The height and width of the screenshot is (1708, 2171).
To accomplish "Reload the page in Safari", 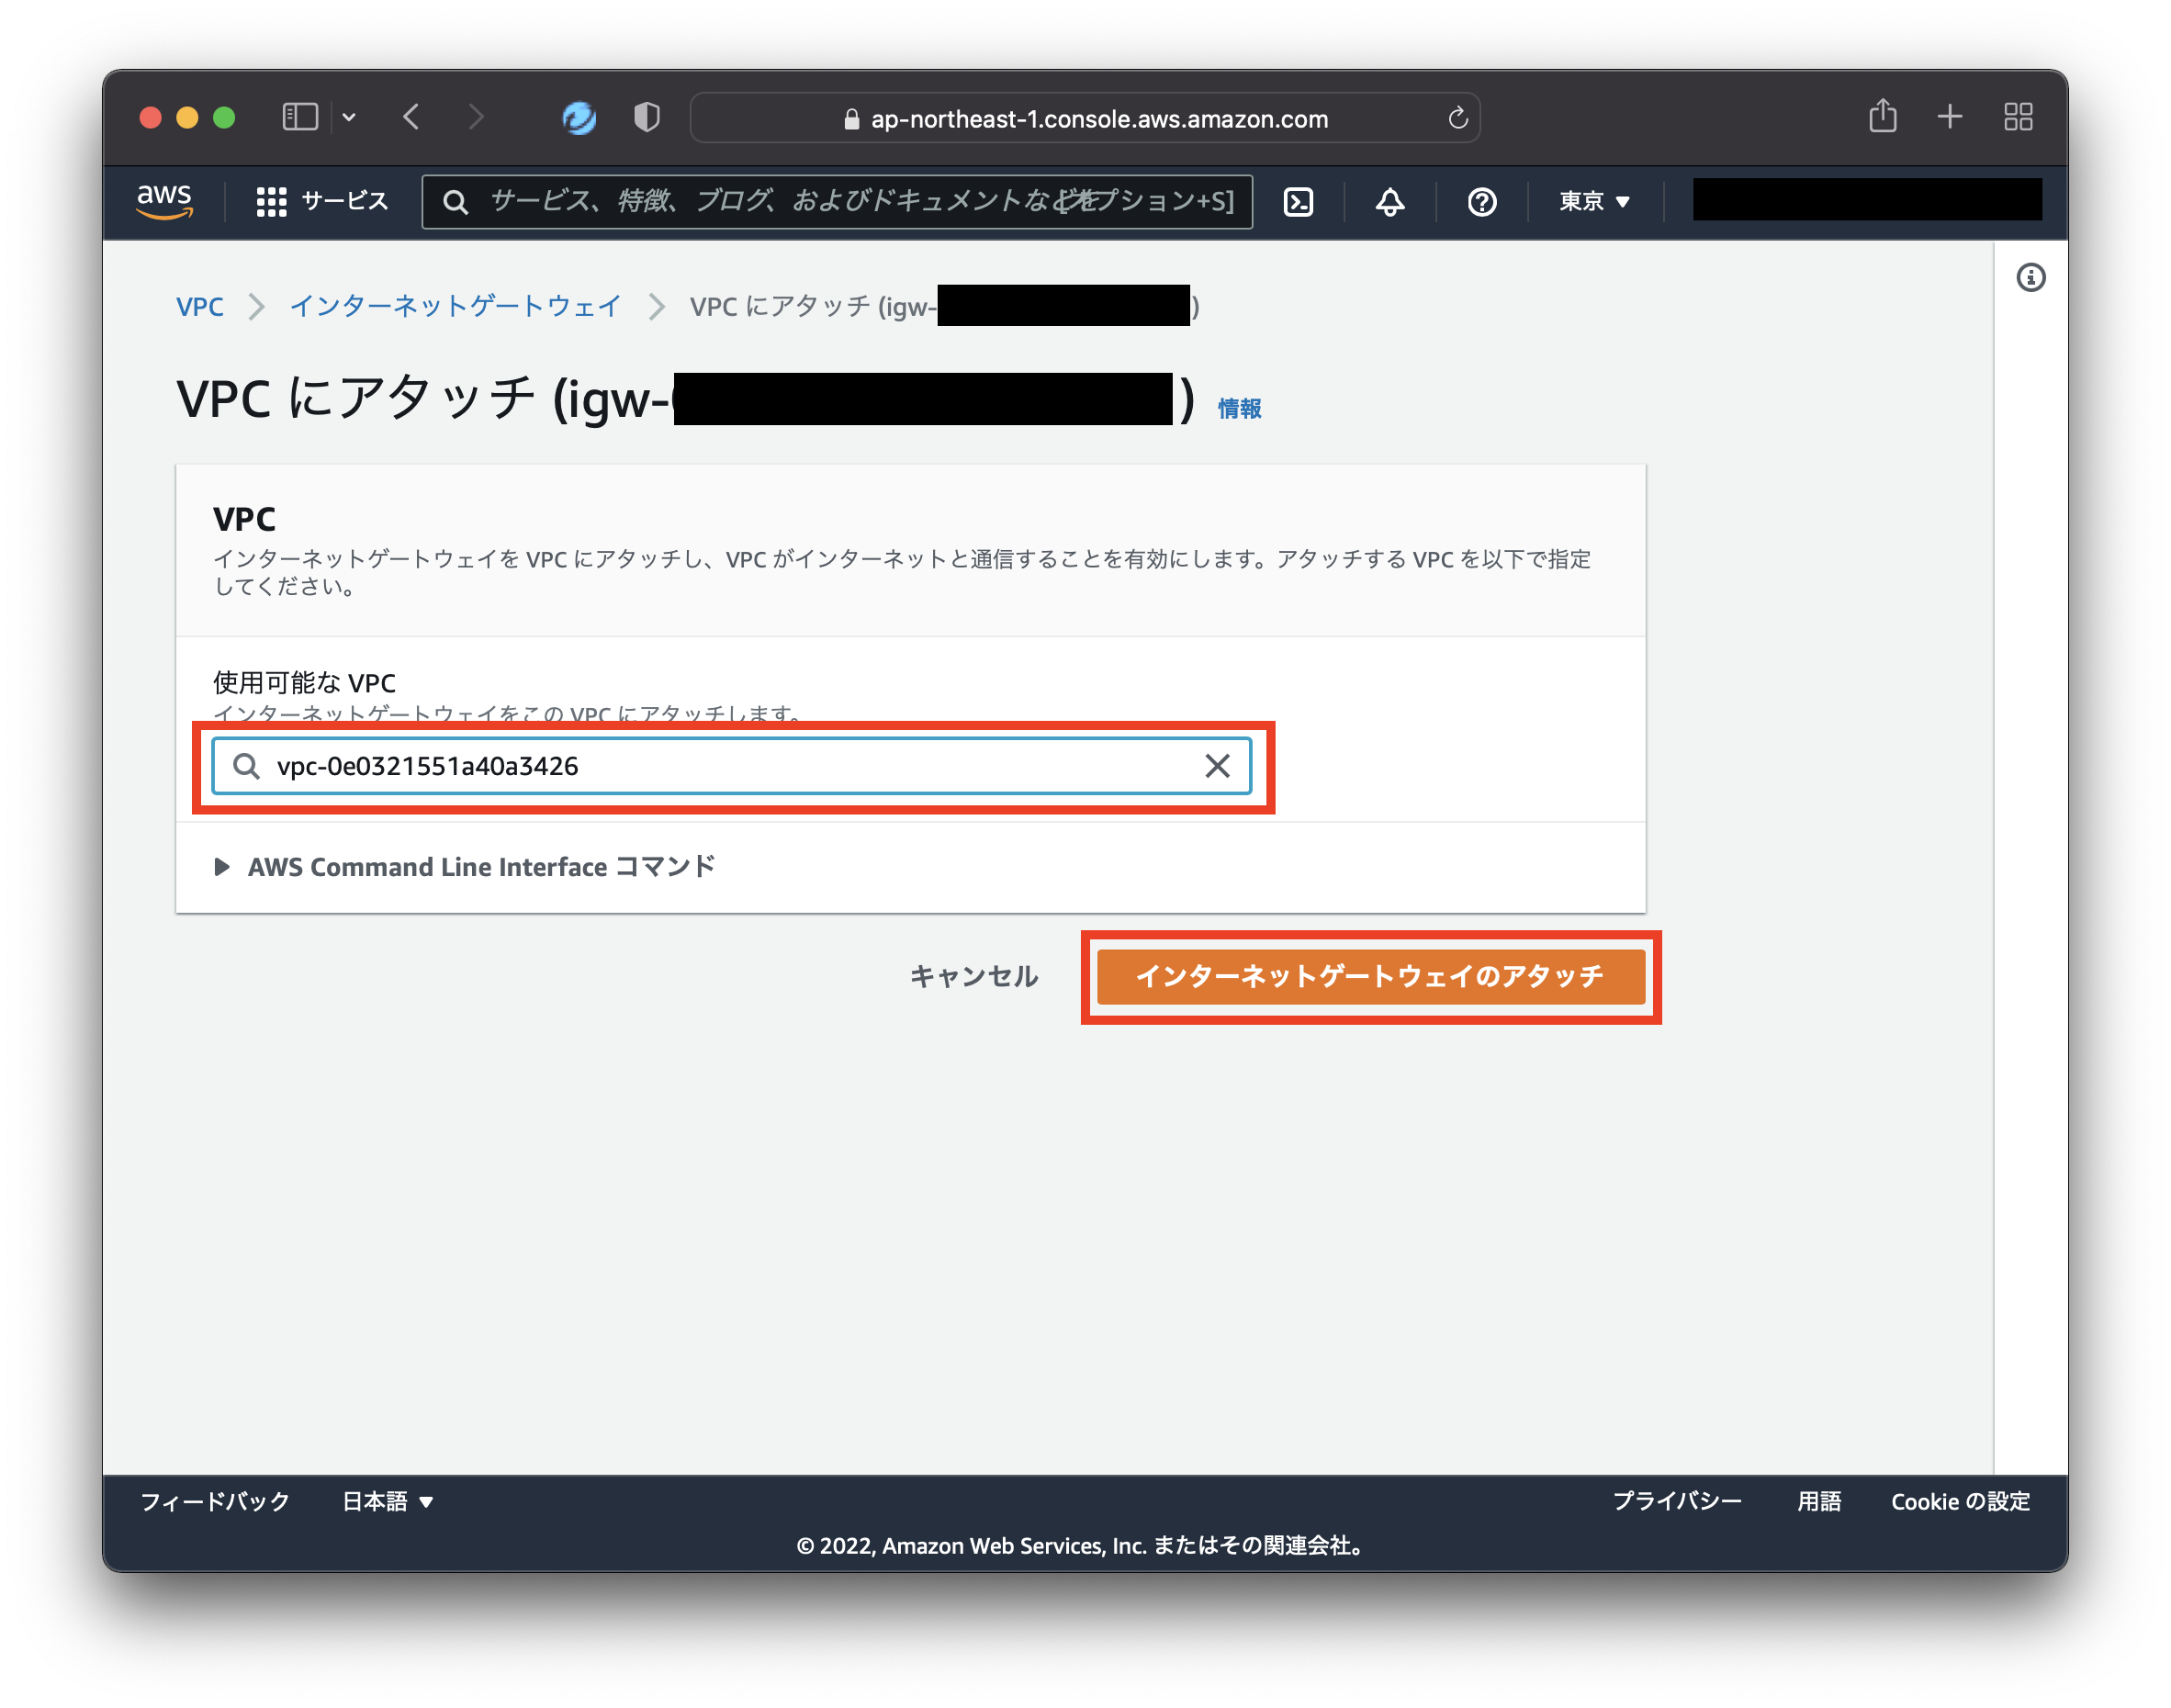I will [x=1458, y=117].
